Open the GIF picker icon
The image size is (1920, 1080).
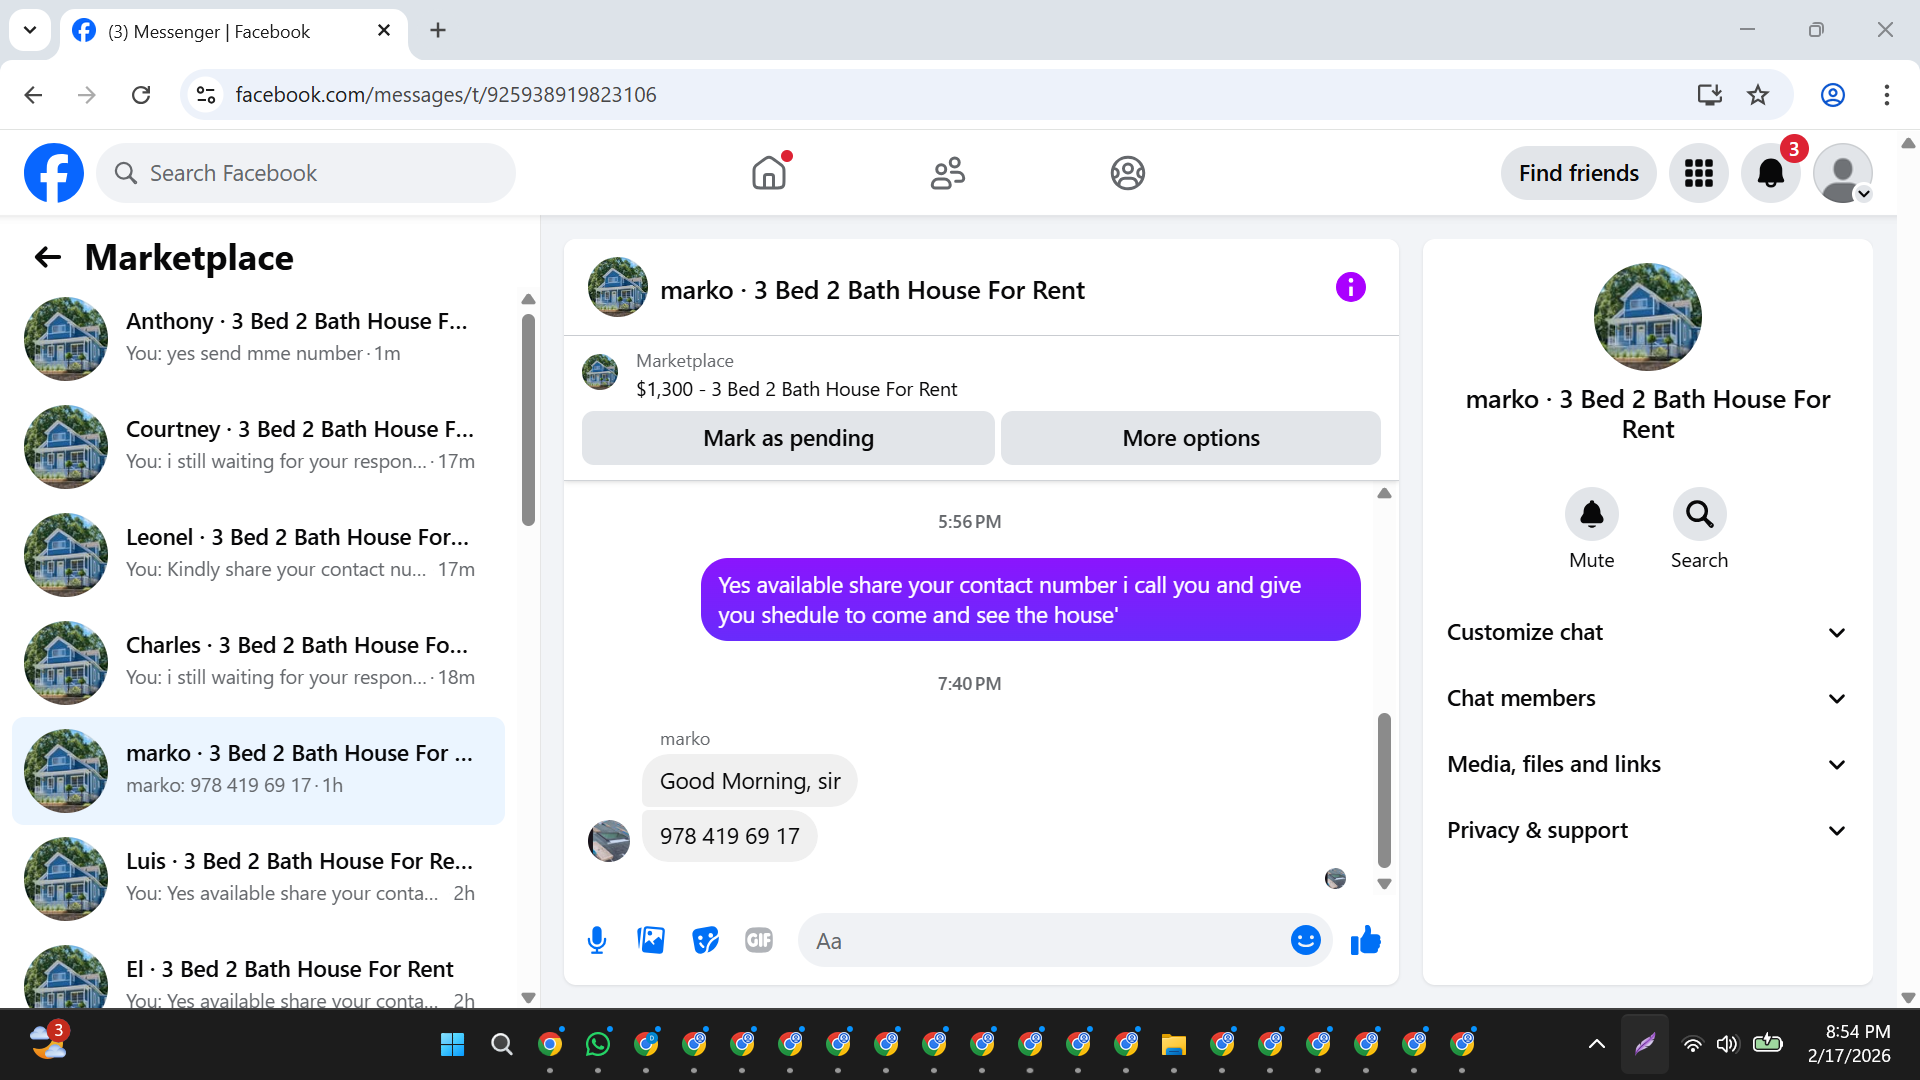coord(759,940)
